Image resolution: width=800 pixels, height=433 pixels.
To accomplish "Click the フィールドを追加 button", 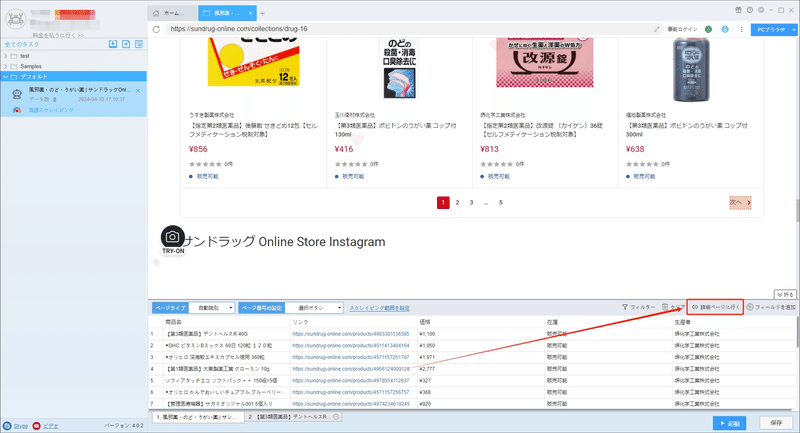I will 771,307.
